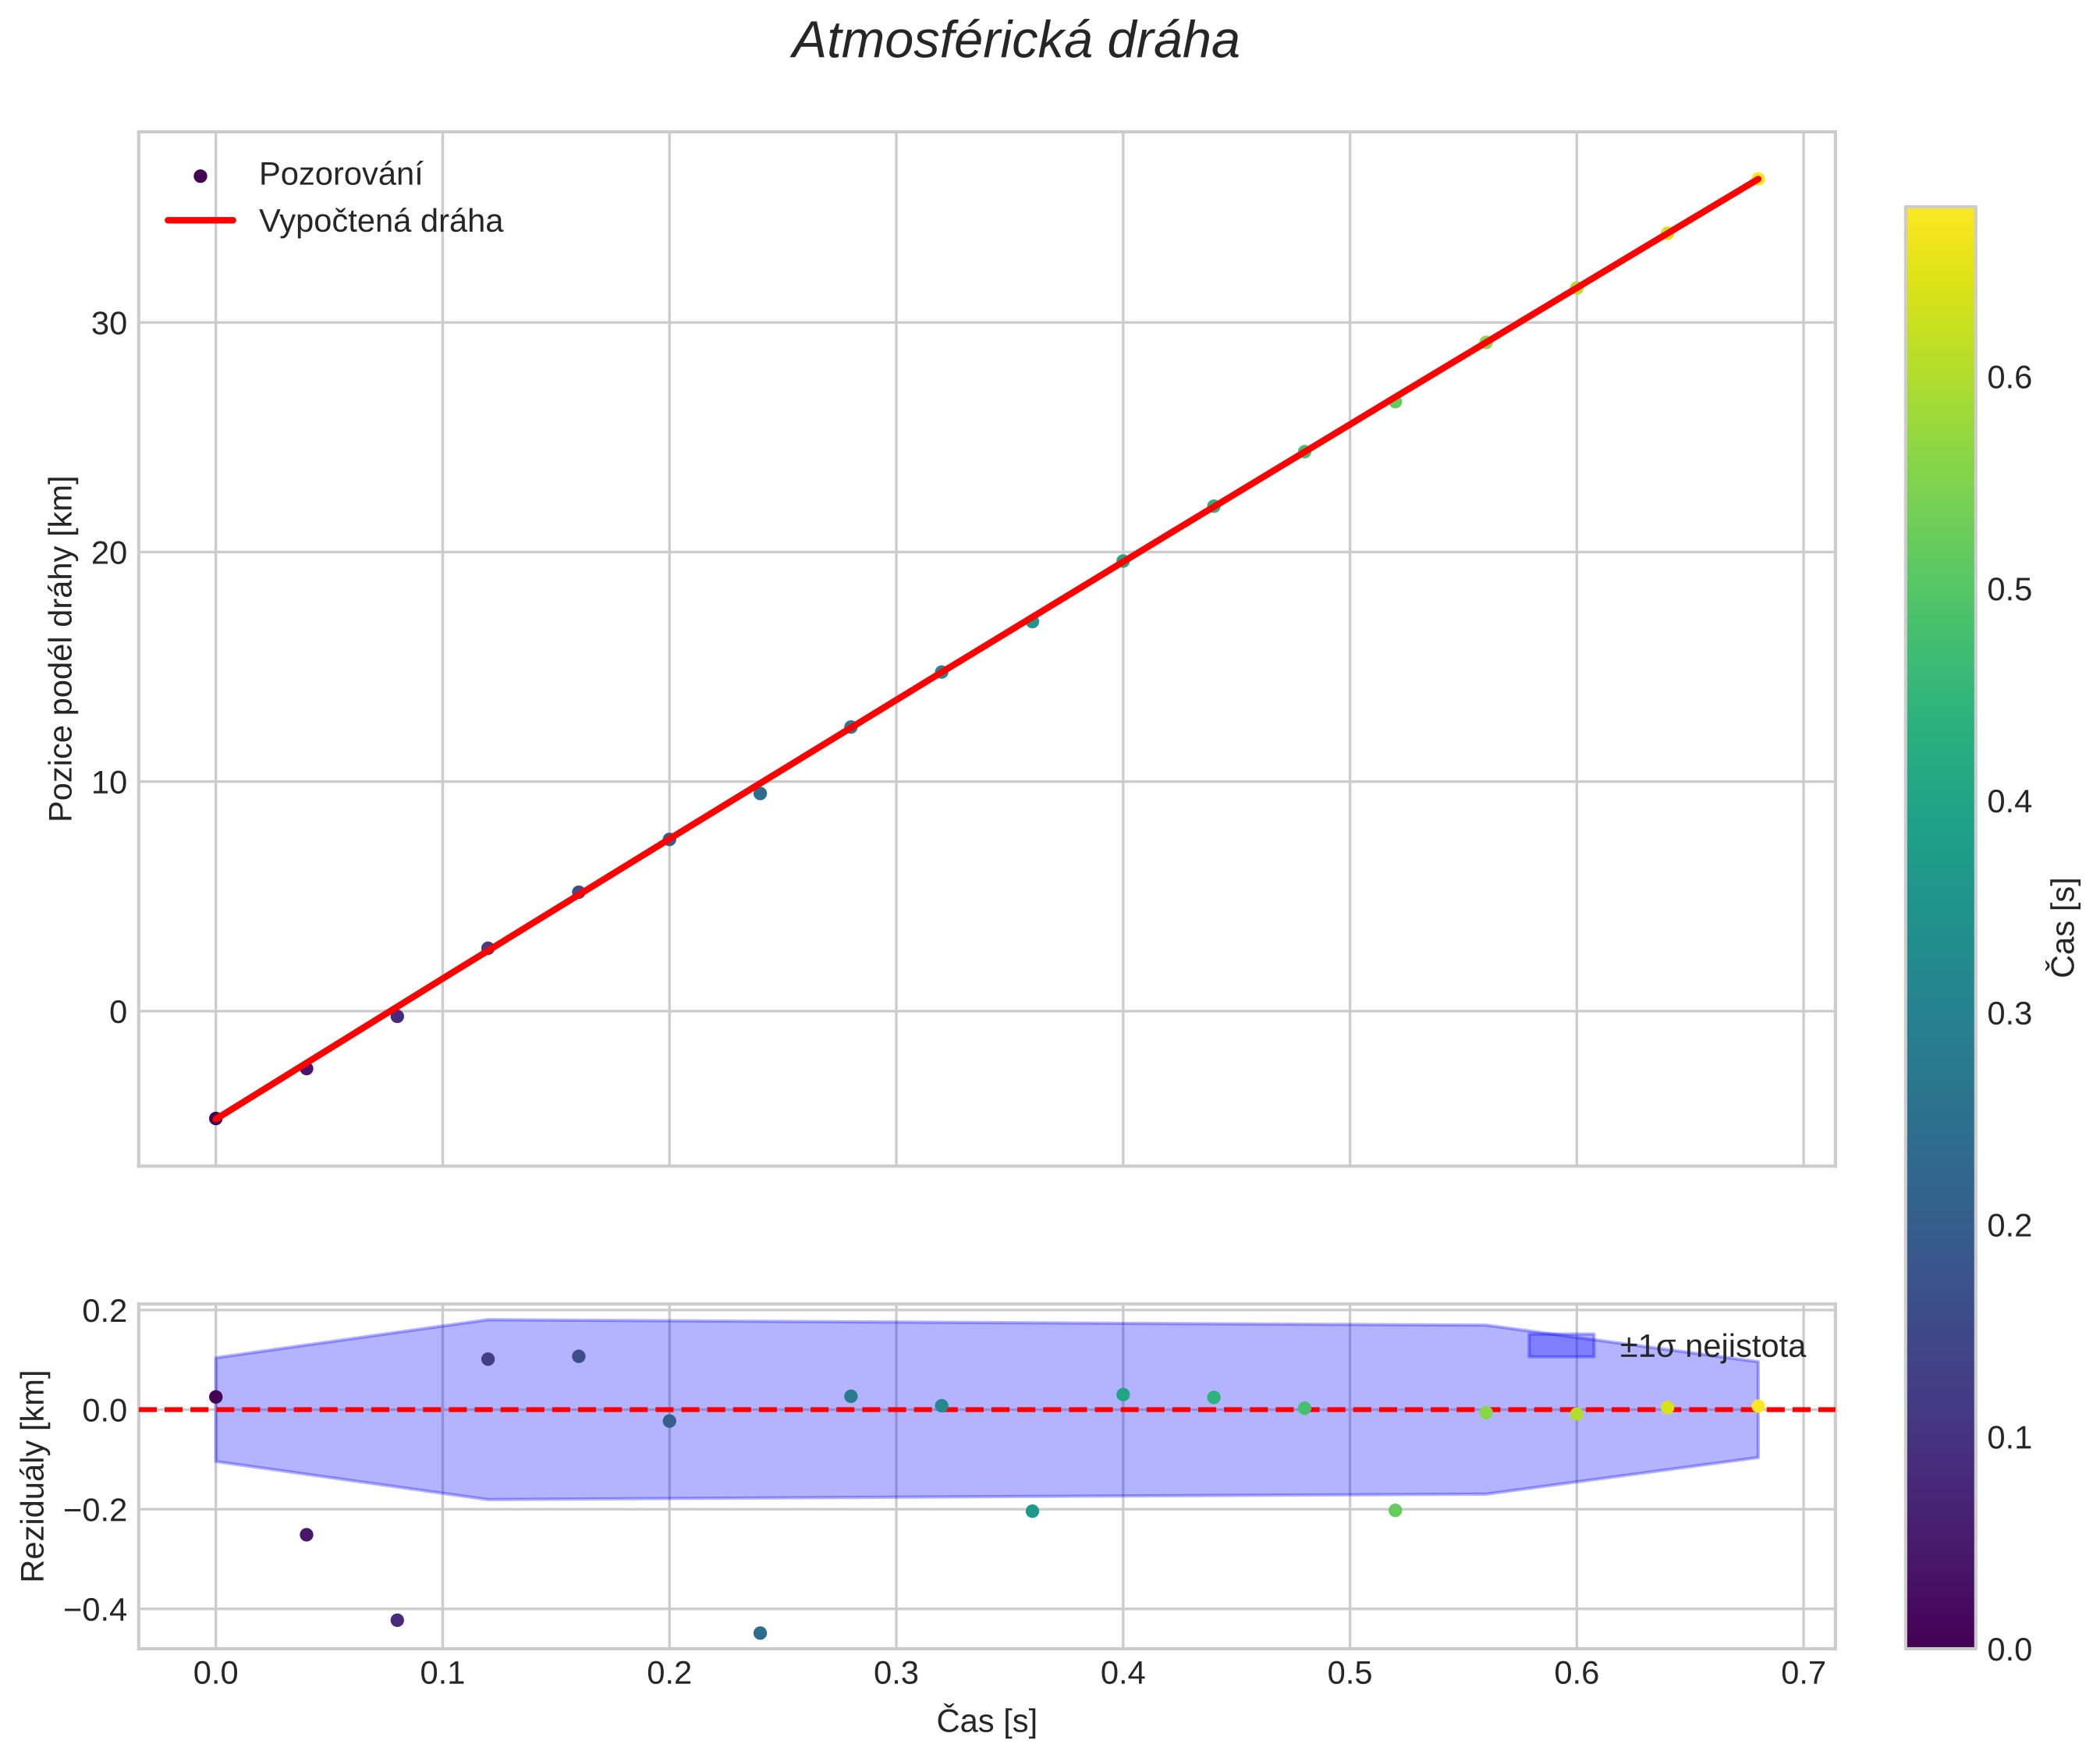
Task: Click the 30 tick label on the upper y-axis
Action: pyautogui.click(x=109, y=323)
